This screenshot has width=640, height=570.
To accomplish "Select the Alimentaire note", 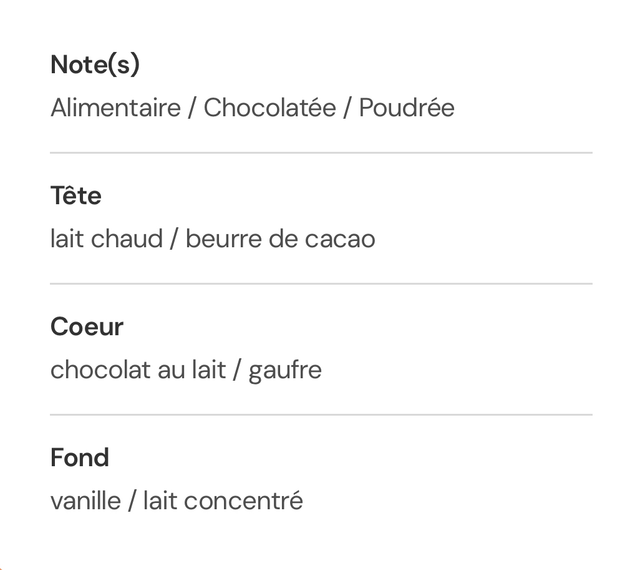I will pos(115,108).
